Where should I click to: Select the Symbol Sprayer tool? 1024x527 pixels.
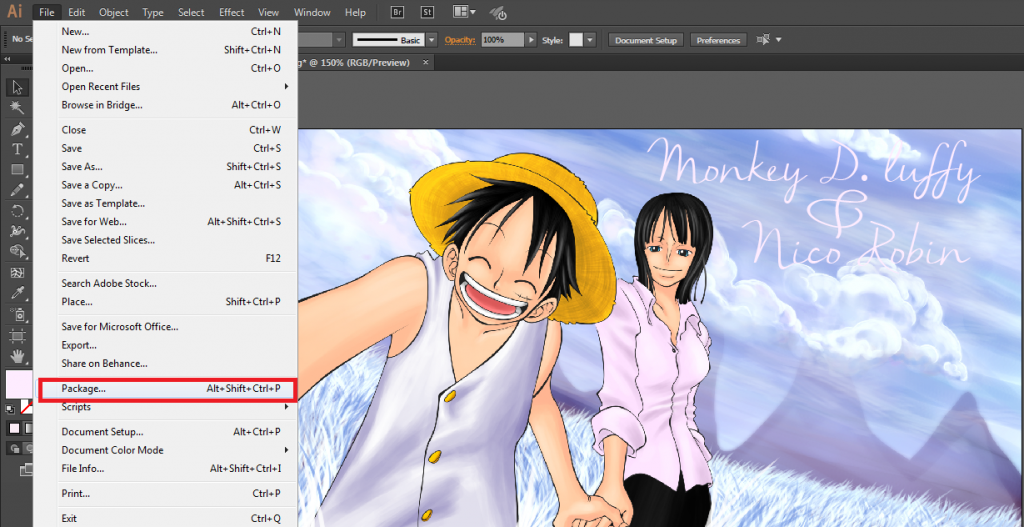[17, 314]
